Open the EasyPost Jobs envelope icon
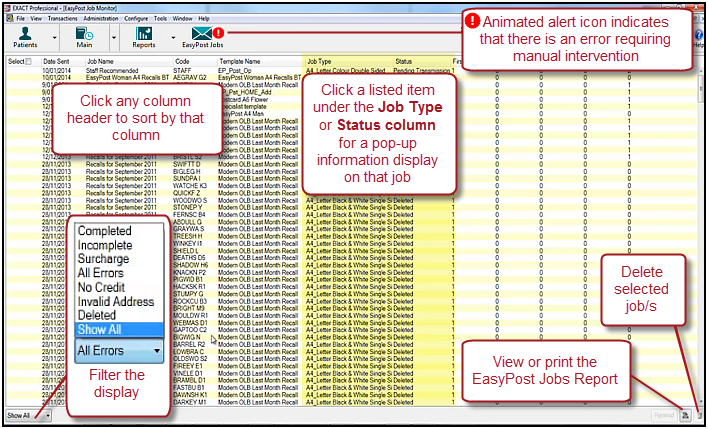The width and height of the screenshot is (708, 429). [202, 33]
